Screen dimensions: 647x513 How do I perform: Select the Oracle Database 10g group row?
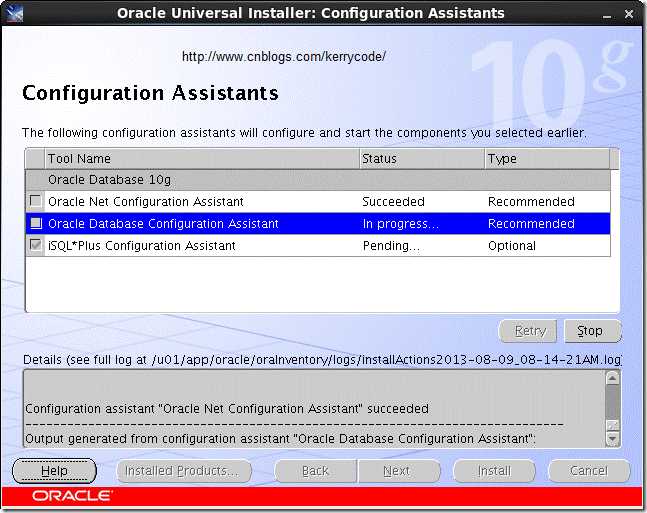coord(320,180)
